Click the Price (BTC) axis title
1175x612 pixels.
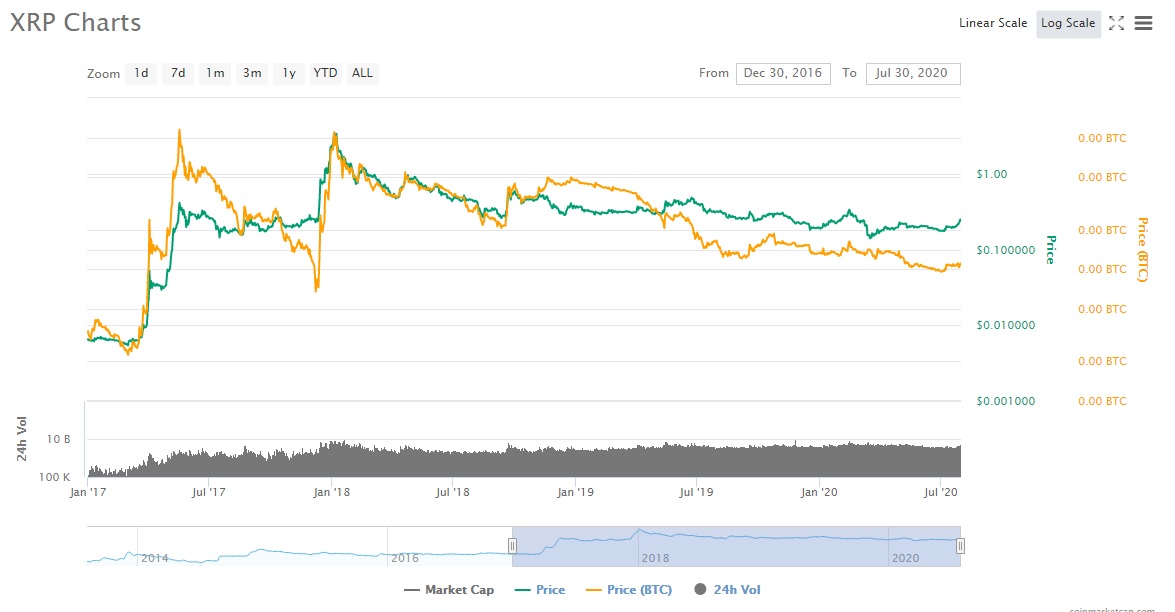click(1143, 249)
